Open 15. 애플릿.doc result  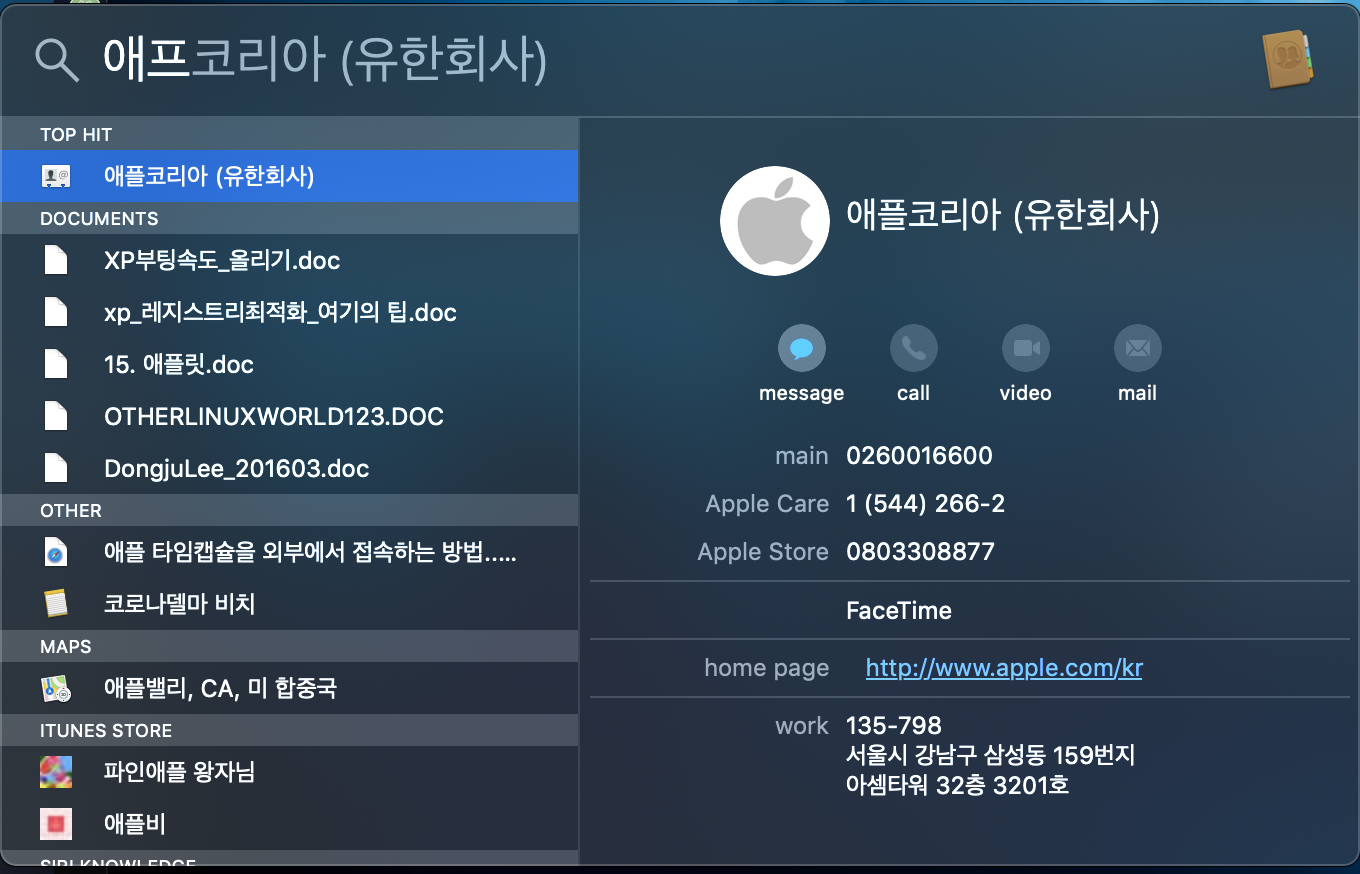[289, 364]
